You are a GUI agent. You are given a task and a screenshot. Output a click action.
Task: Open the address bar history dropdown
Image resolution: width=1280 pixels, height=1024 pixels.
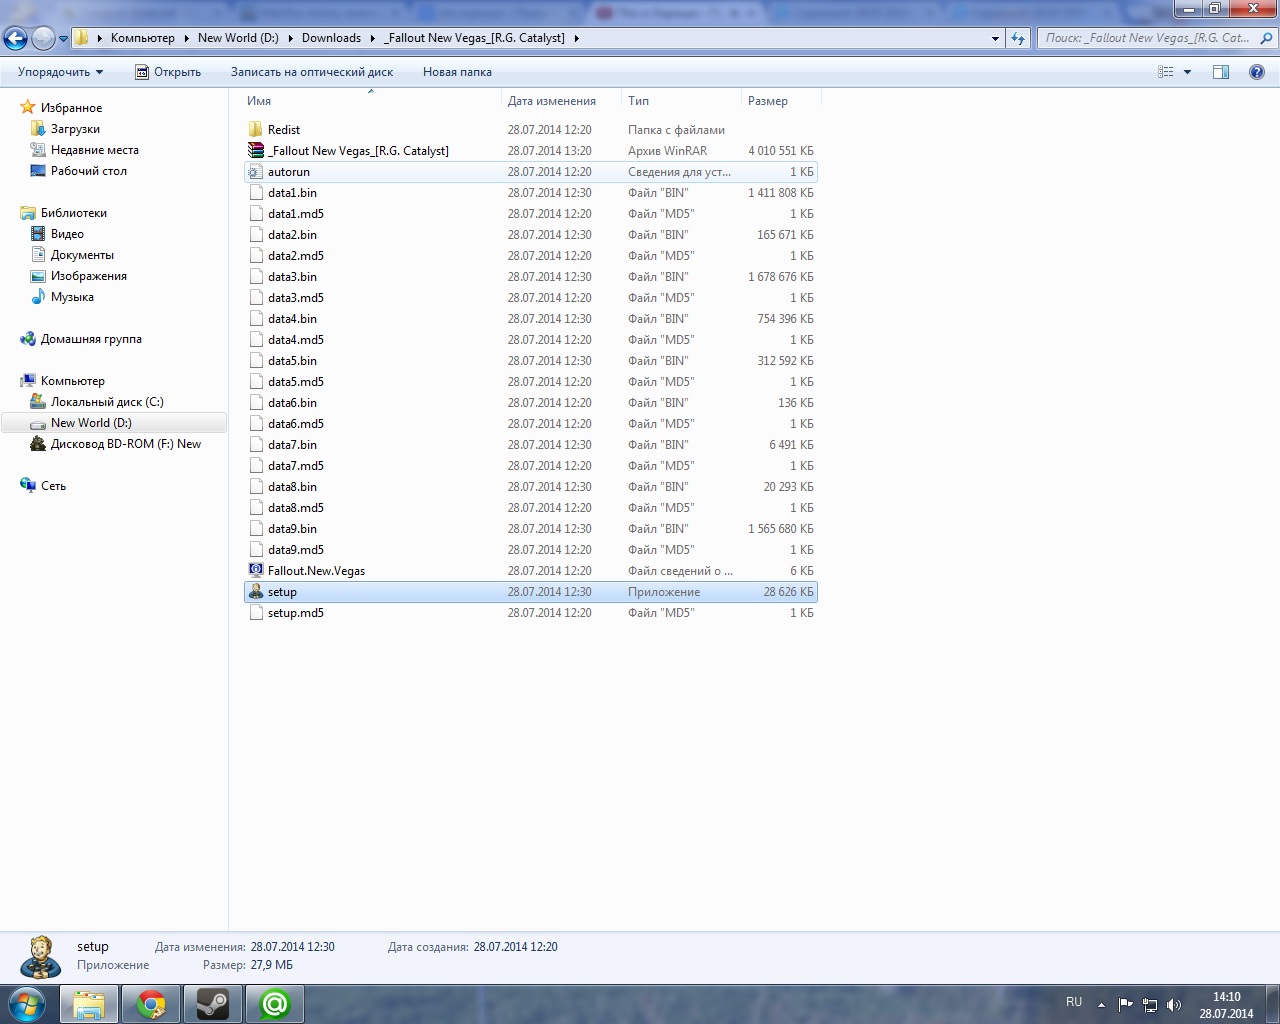(x=995, y=38)
